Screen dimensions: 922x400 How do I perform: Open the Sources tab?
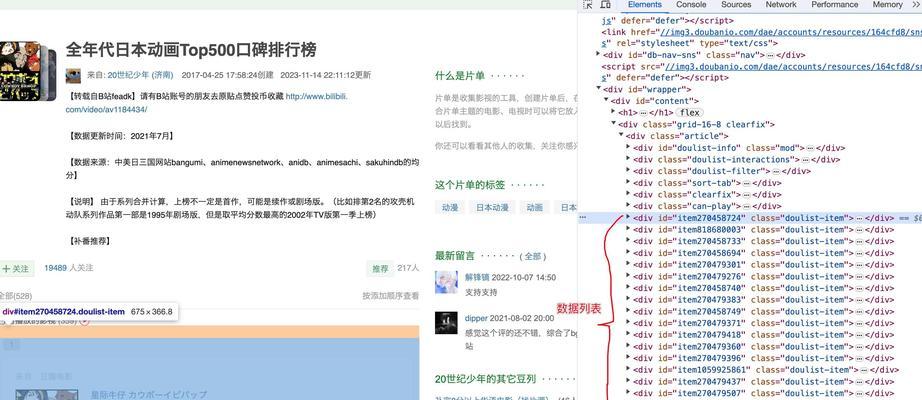tap(736, 5)
